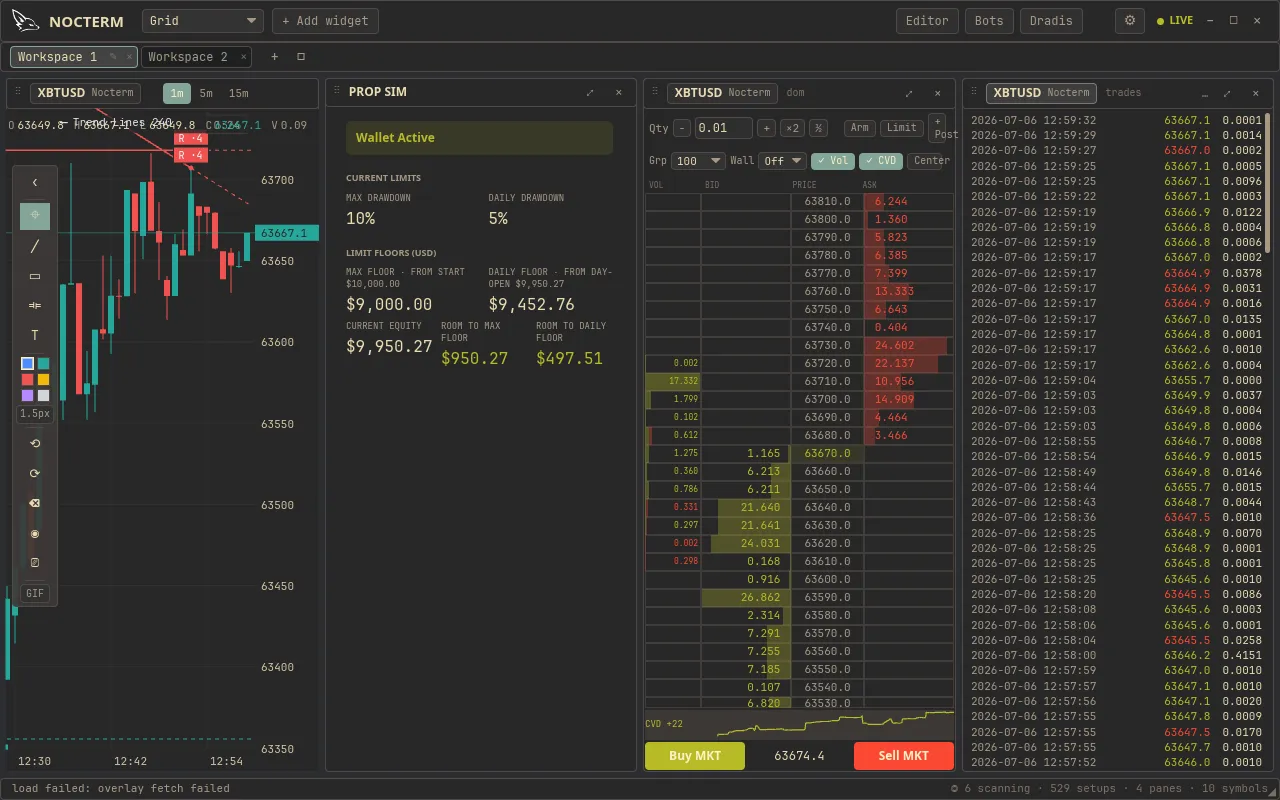This screenshot has width=1280, height=800.
Task: Add a new workspace with the plus icon
Action: (275, 57)
